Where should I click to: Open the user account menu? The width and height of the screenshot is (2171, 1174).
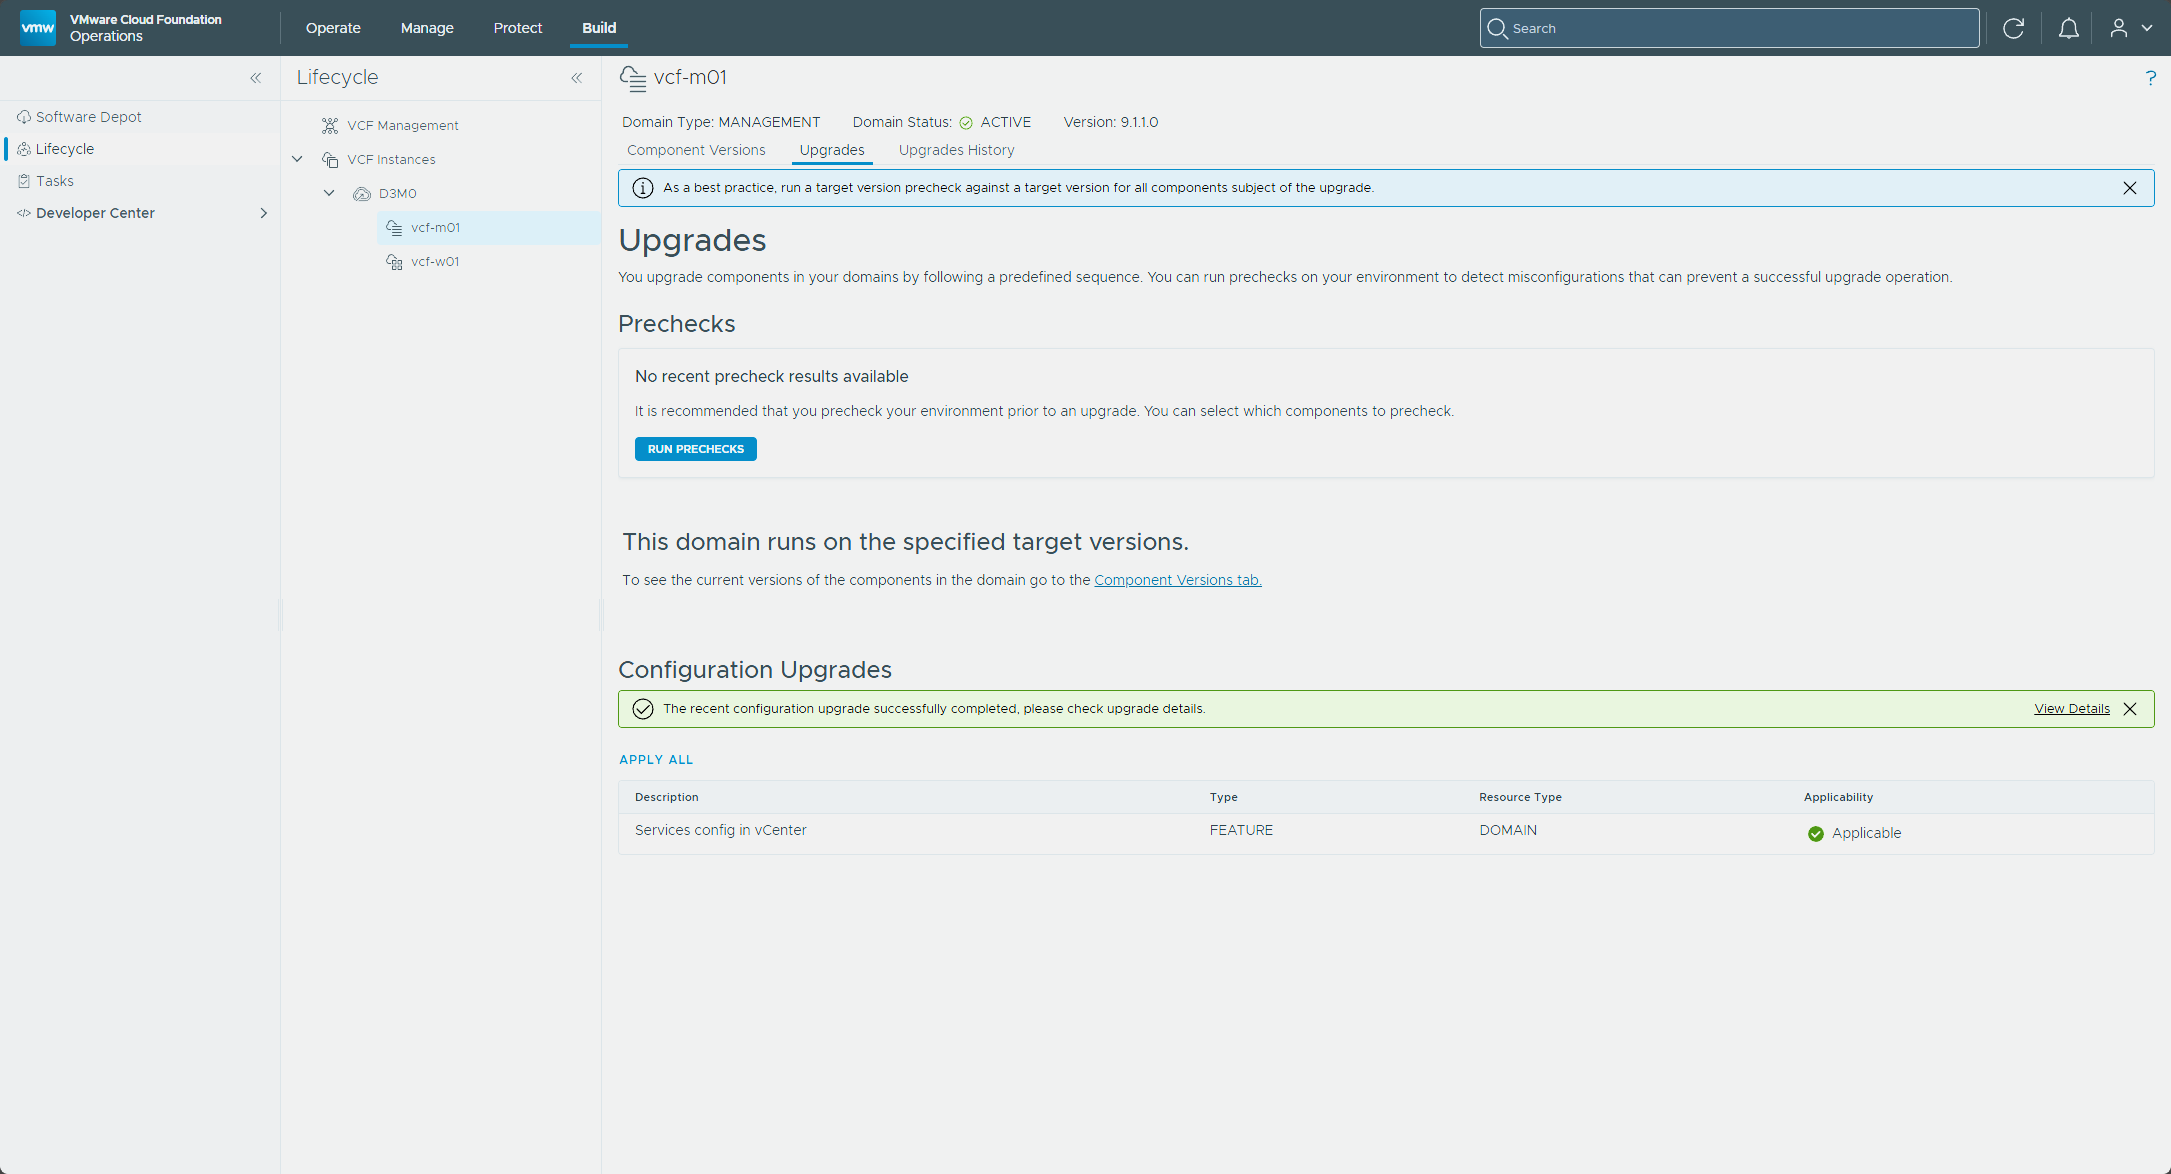click(x=2131, y=28)
